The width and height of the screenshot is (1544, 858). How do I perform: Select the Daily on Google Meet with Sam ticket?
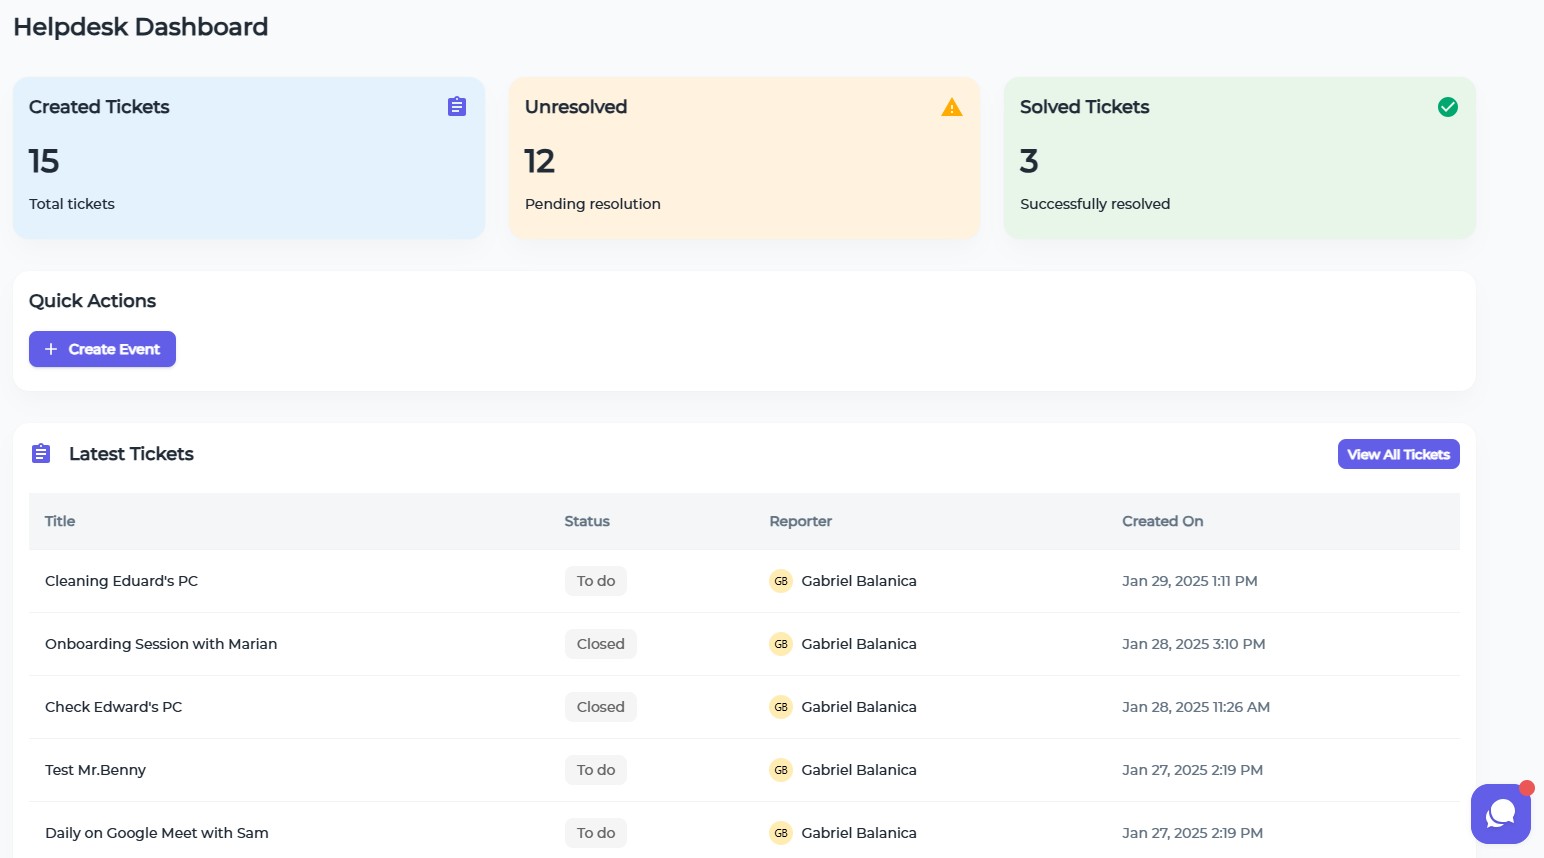[157, 833]
